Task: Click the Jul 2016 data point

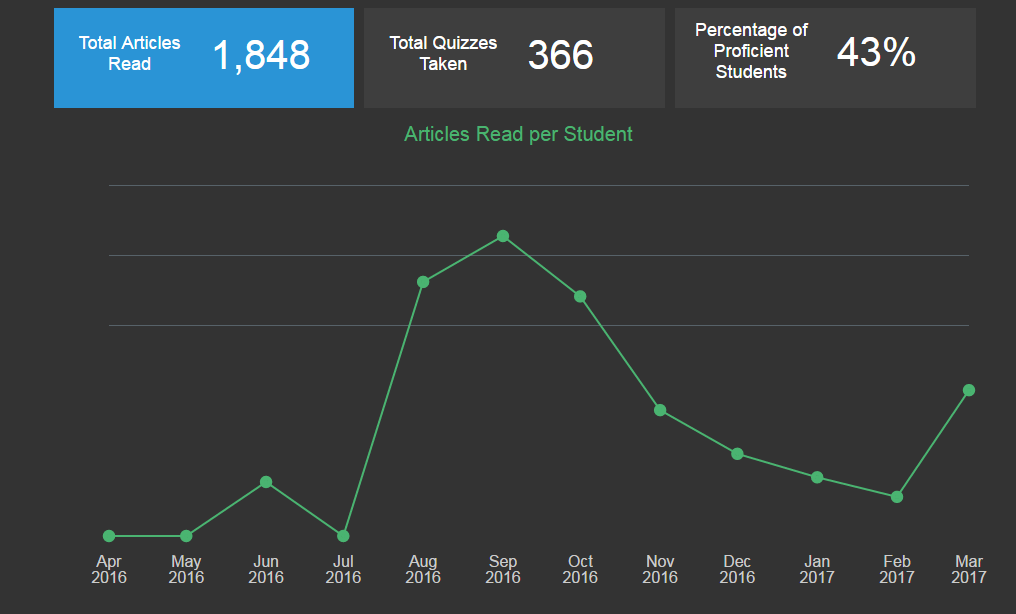Action: [x=343, y=536]
